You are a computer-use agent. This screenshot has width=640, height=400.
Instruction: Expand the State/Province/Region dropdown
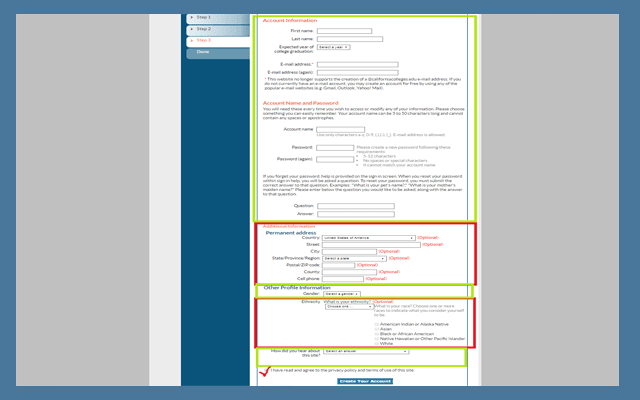click(x=354, y=258)
